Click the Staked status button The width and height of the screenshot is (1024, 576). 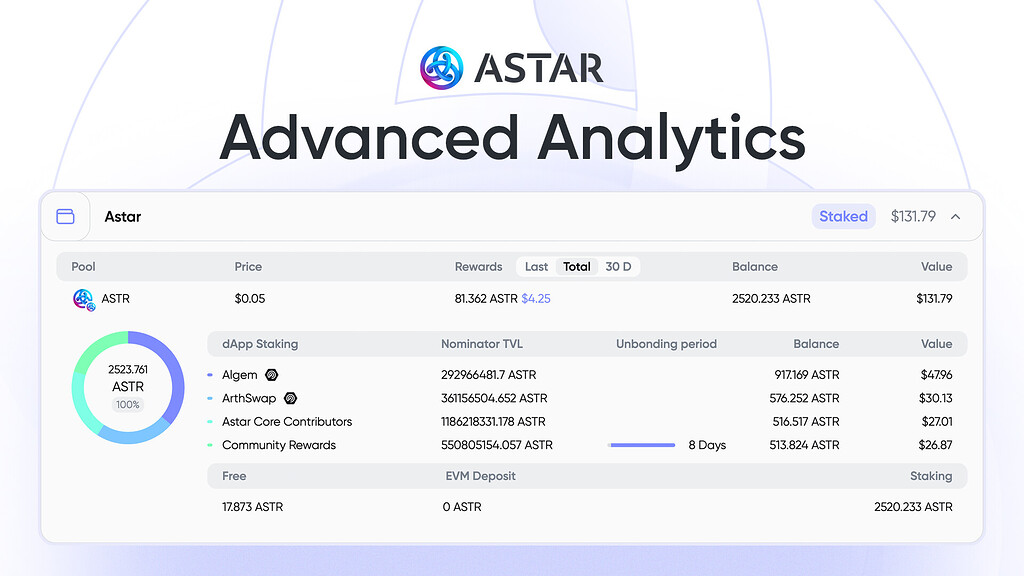pos(843,216)
